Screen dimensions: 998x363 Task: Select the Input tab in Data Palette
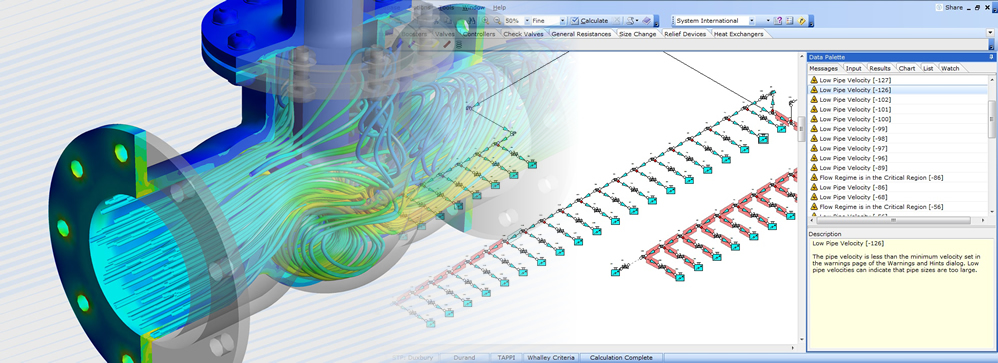854,68
